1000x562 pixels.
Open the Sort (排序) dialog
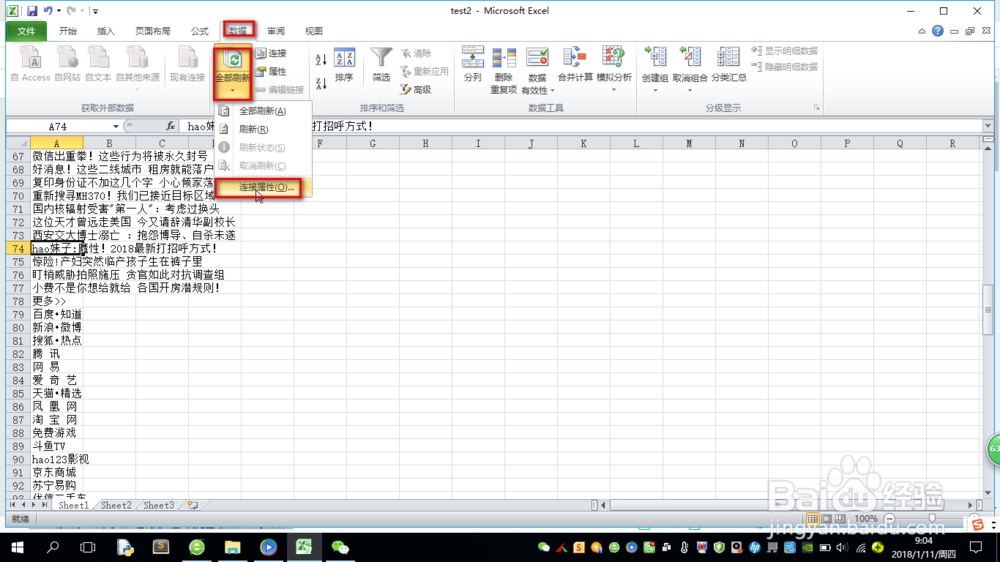(344, 64)
